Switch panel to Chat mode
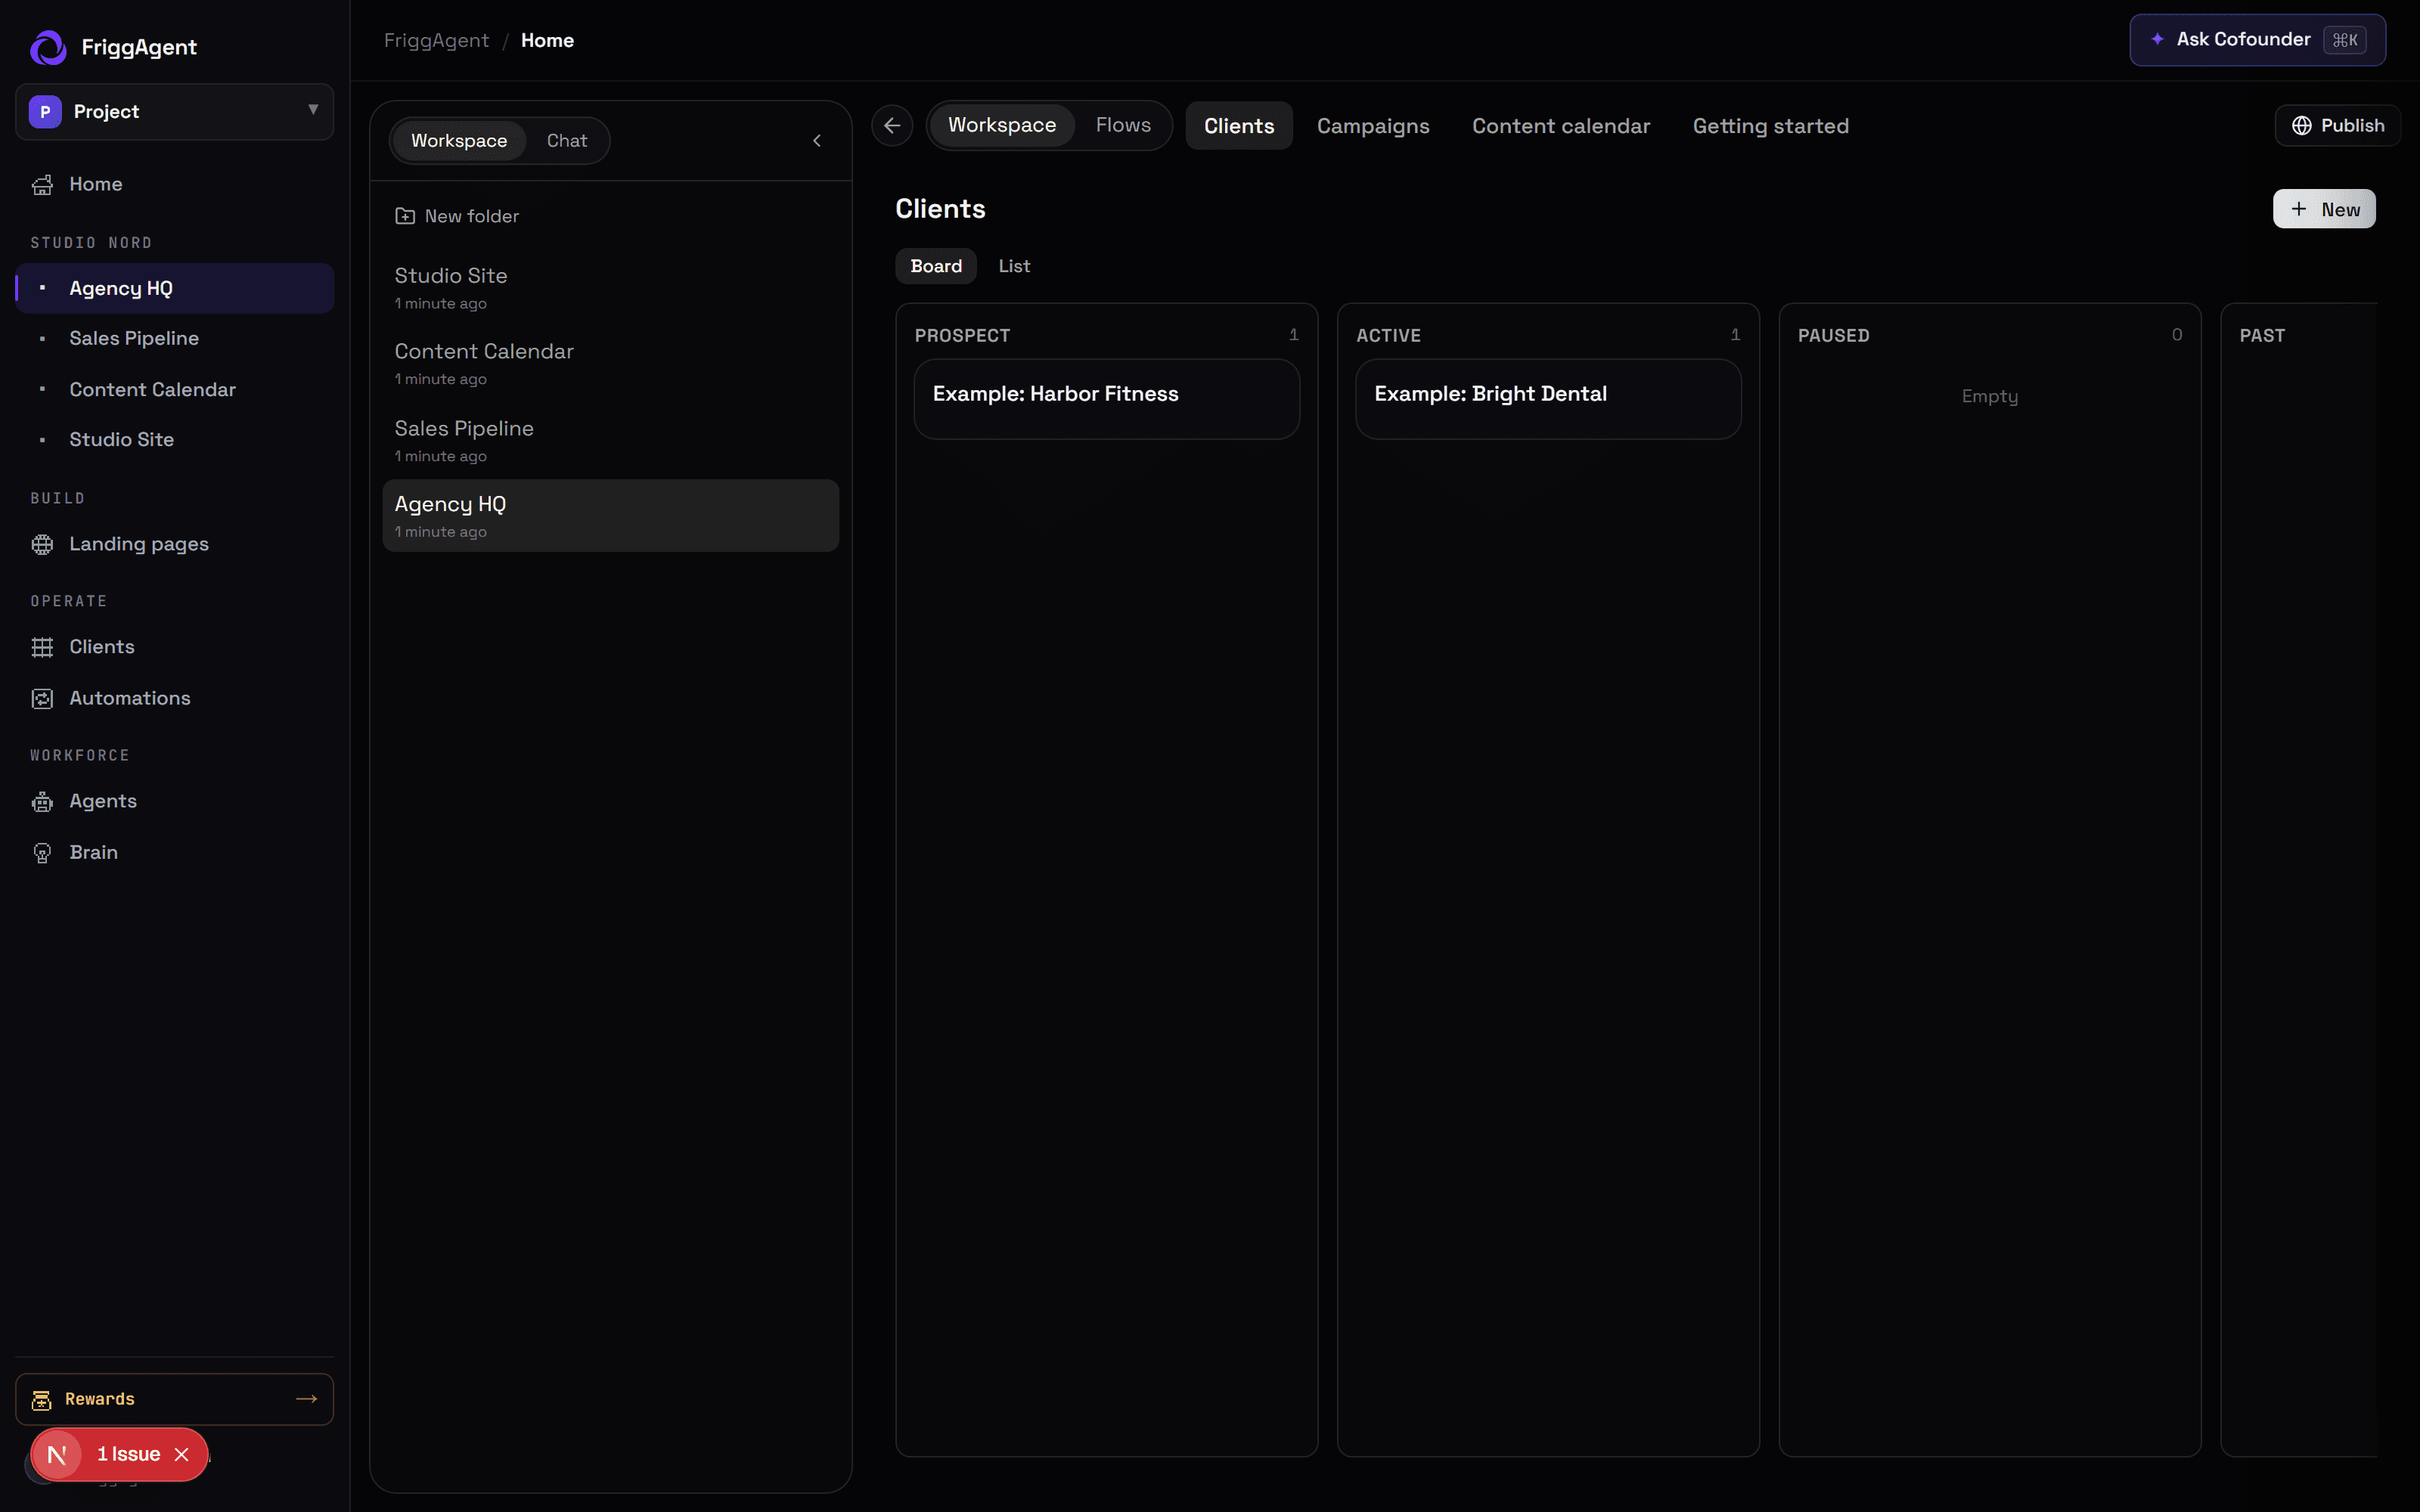Image resolution: width=2420 pixels, height=1512 pixels. (x=567, y=141)
